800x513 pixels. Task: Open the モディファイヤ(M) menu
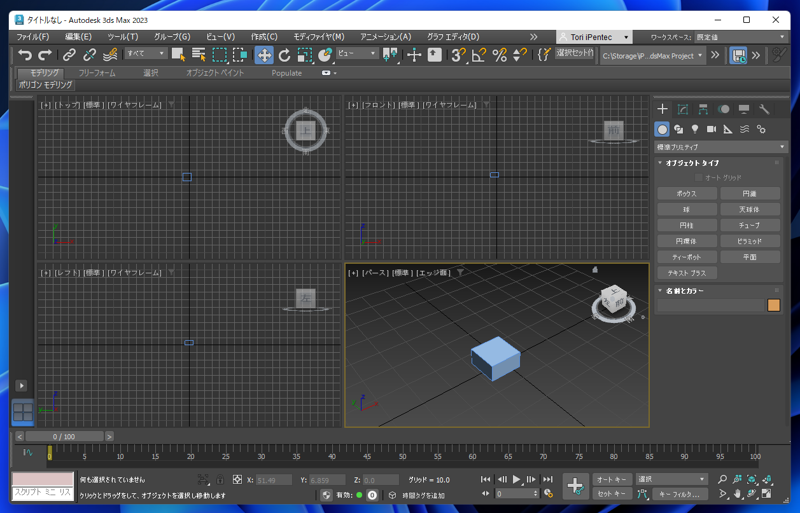pos(319,37)
